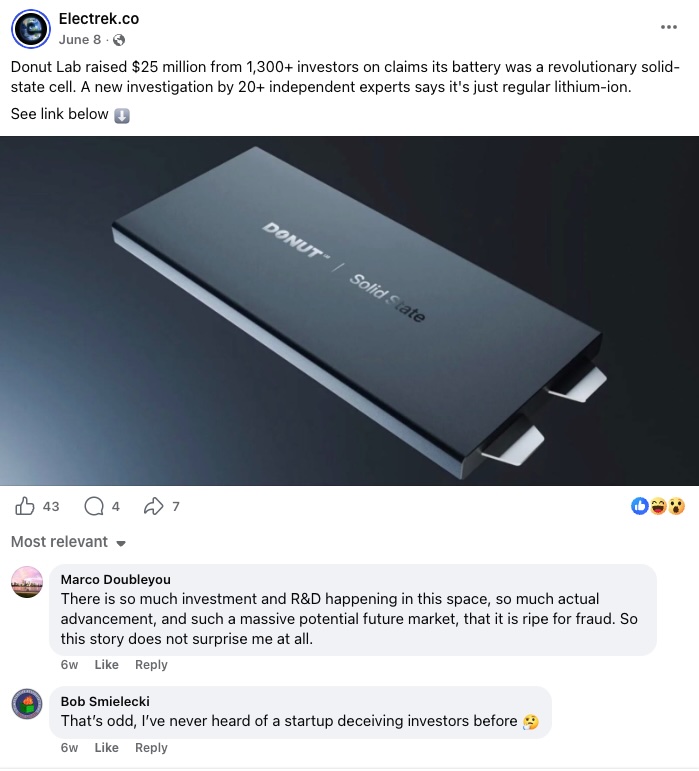Open the June 8 post timestamp
This screenshot has height=771, width=699.
pyautogui.click(x=80, y=40)
